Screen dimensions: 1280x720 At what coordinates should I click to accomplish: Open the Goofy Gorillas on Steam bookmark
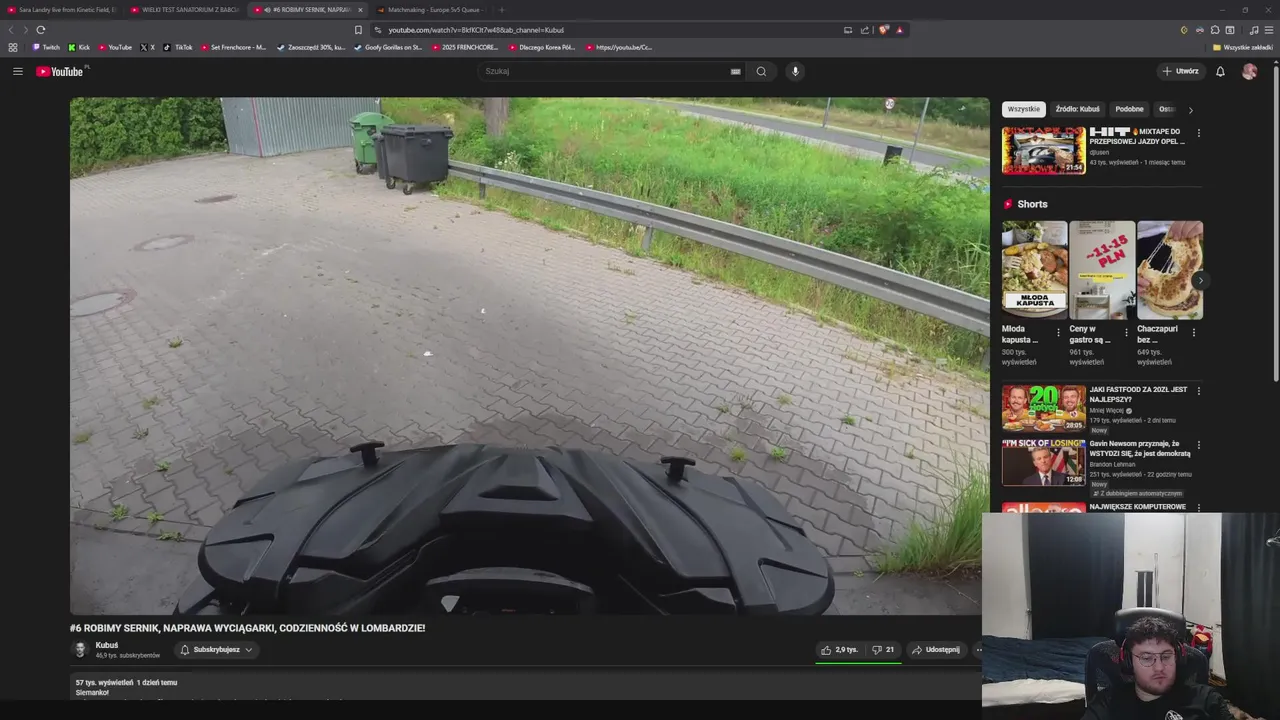tap(388, 47)
